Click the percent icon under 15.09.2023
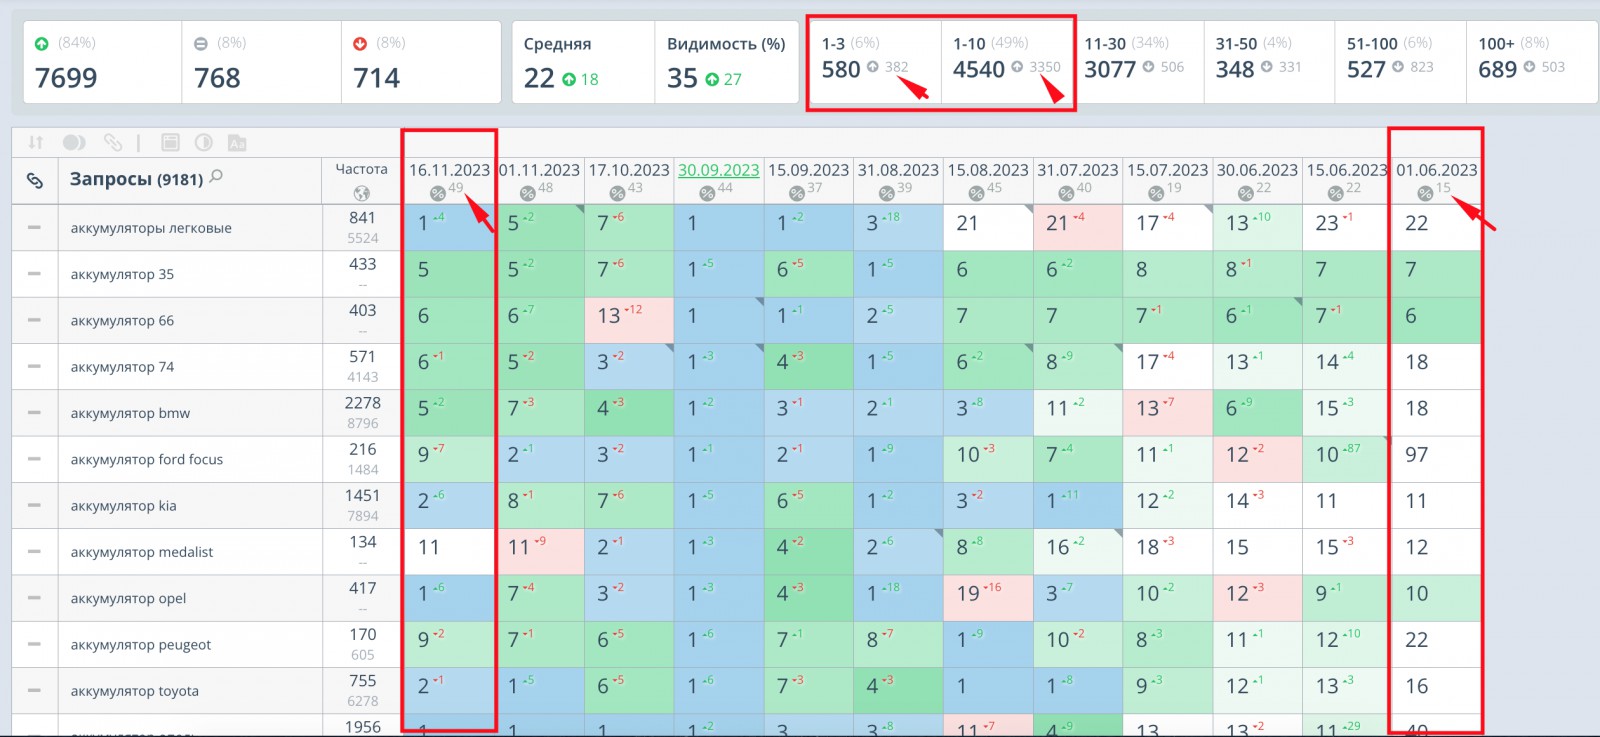 tap(797, 193)
